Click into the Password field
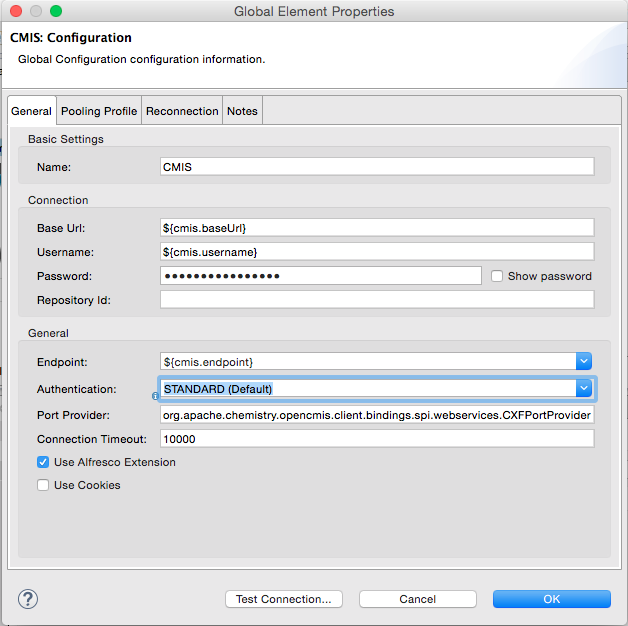This screenshot has height=626, width=628. tap(320, 276)
